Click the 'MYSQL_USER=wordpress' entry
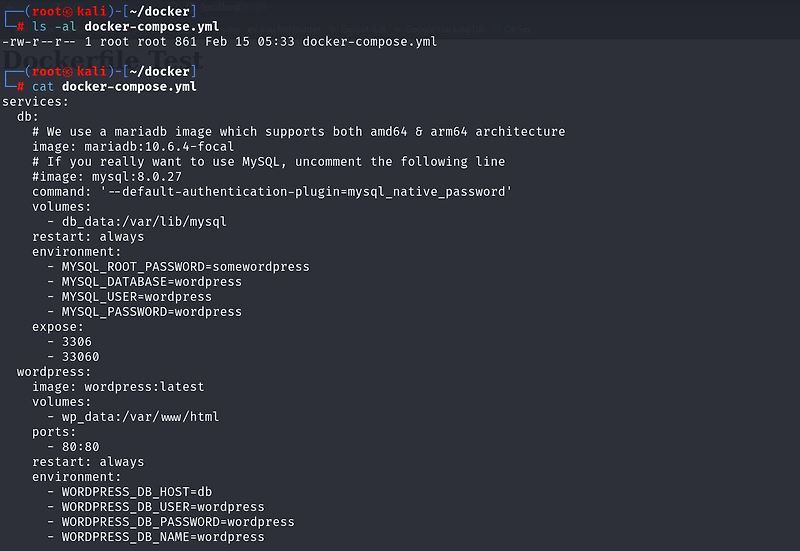This screenshot has width=800, height=551. [x=136, y=297]
